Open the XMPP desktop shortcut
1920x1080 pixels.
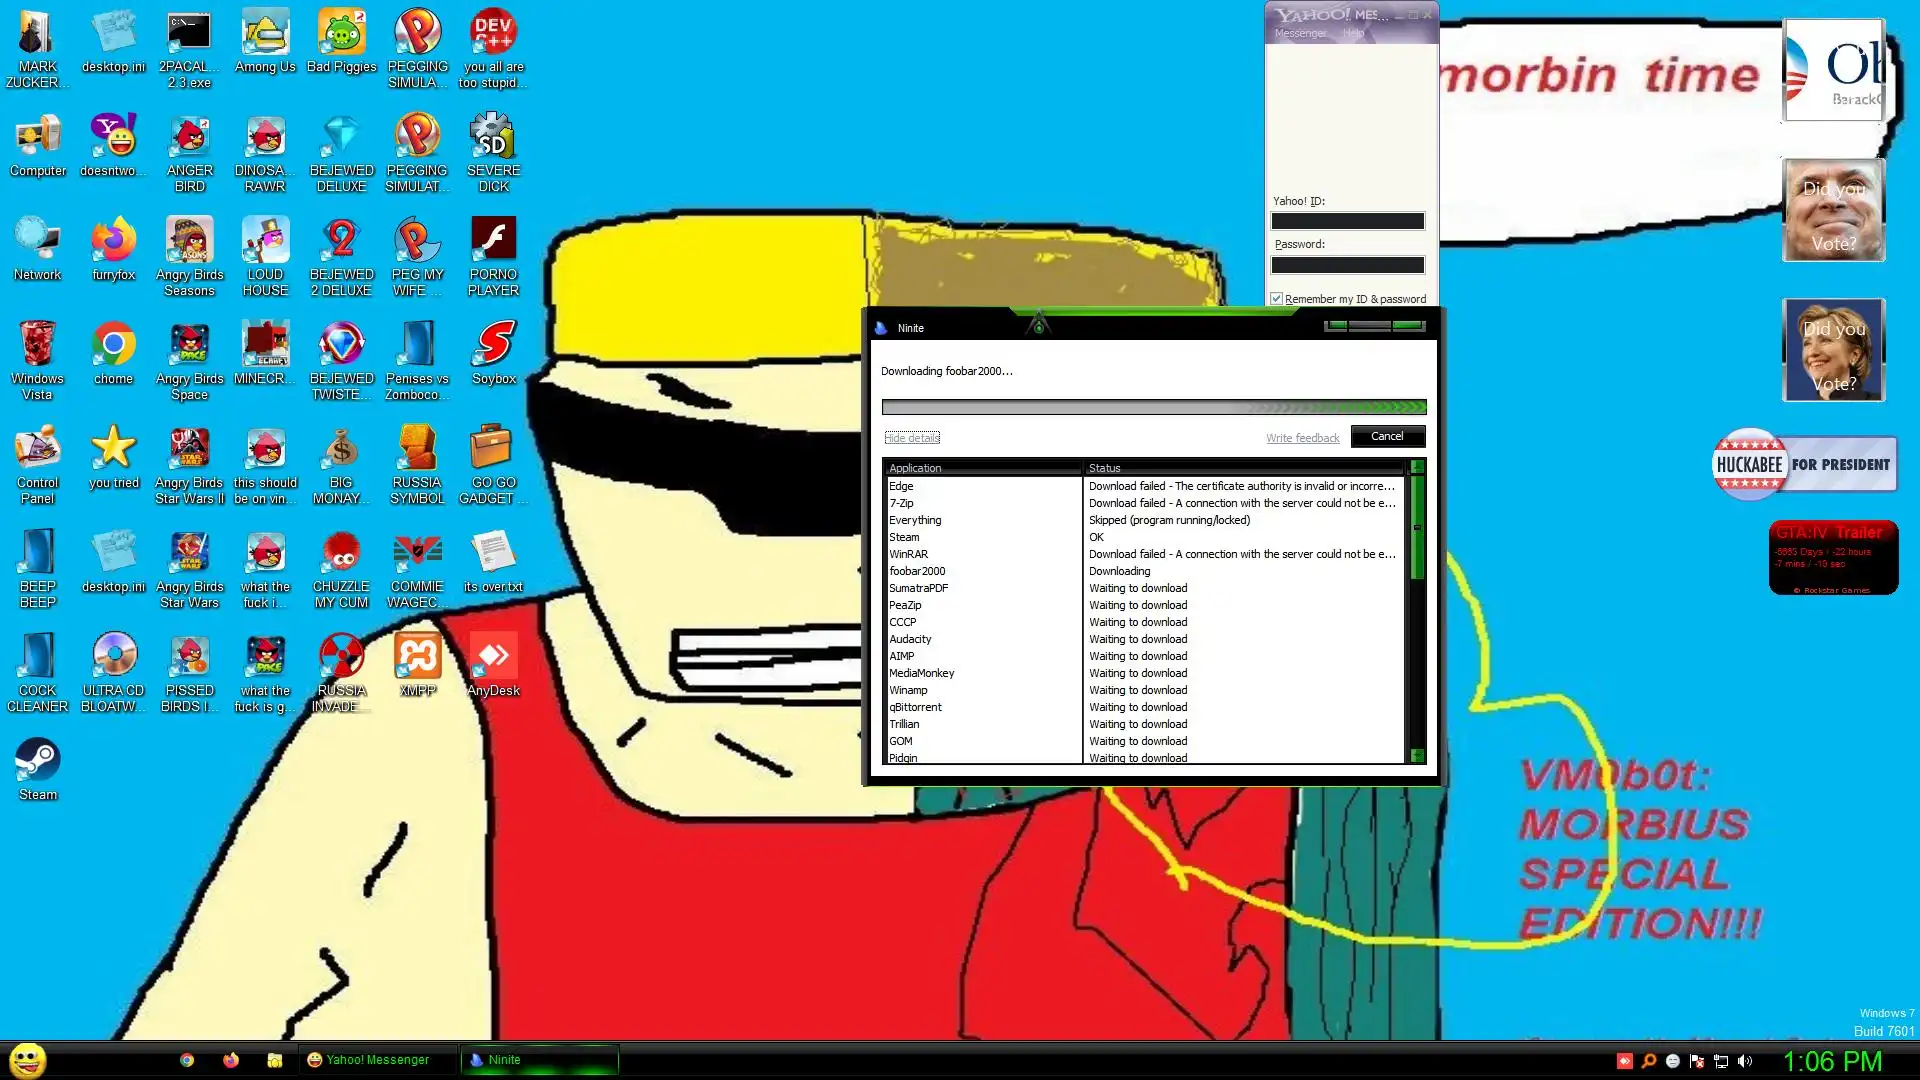pos(417,657)
